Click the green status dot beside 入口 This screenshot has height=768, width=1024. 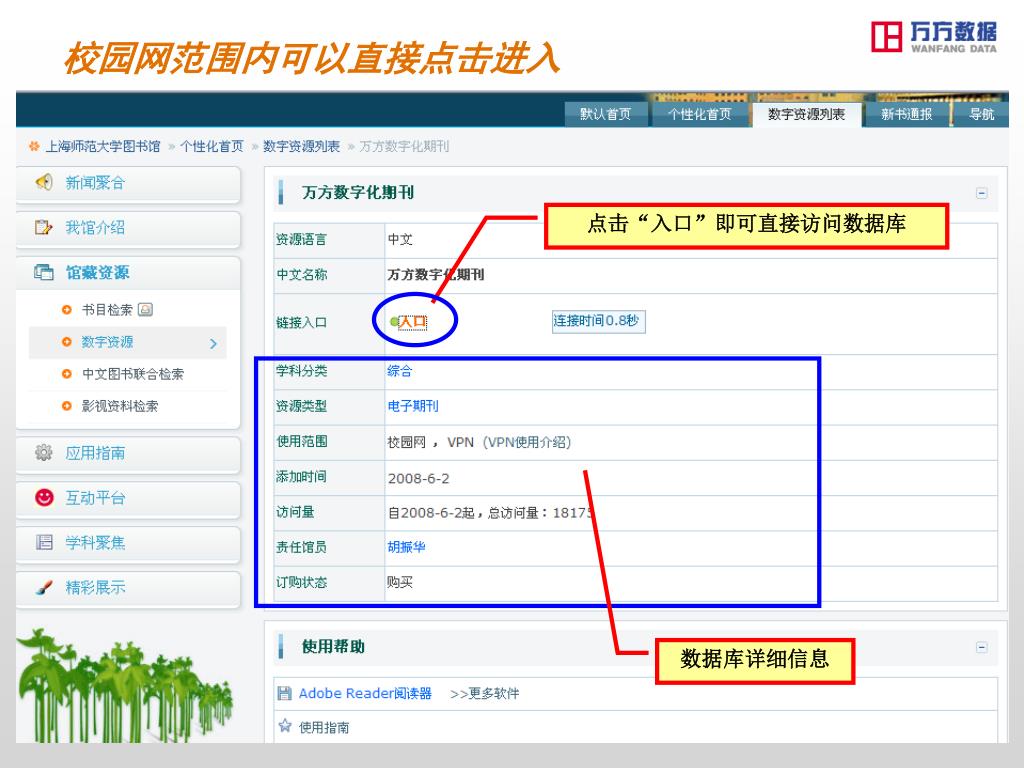tap(394, 322)
